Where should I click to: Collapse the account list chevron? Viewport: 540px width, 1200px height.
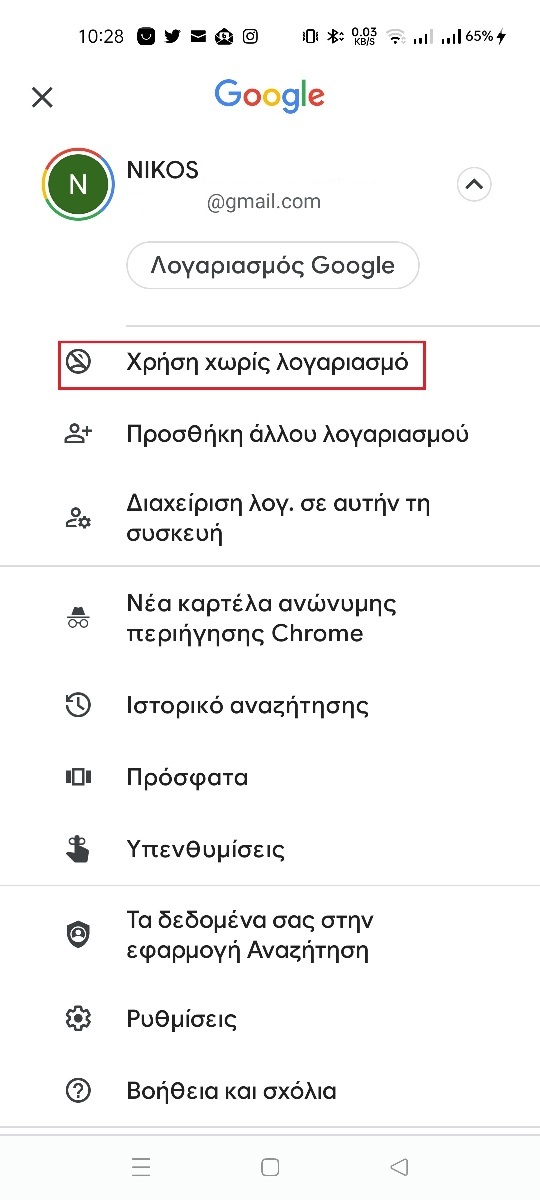[x=474, y=184]
